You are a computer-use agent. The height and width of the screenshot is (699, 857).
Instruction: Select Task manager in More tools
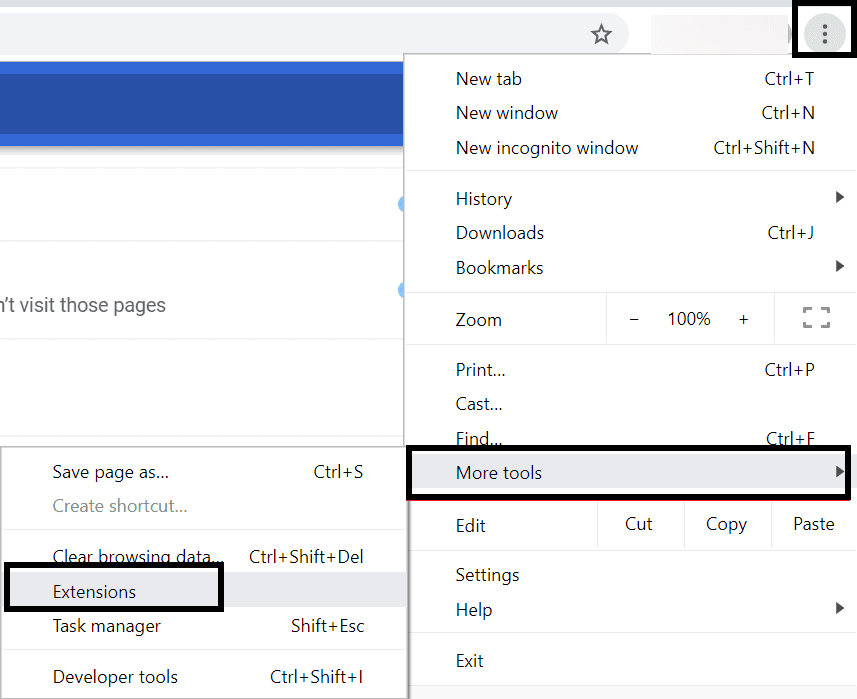pos(204,626)
